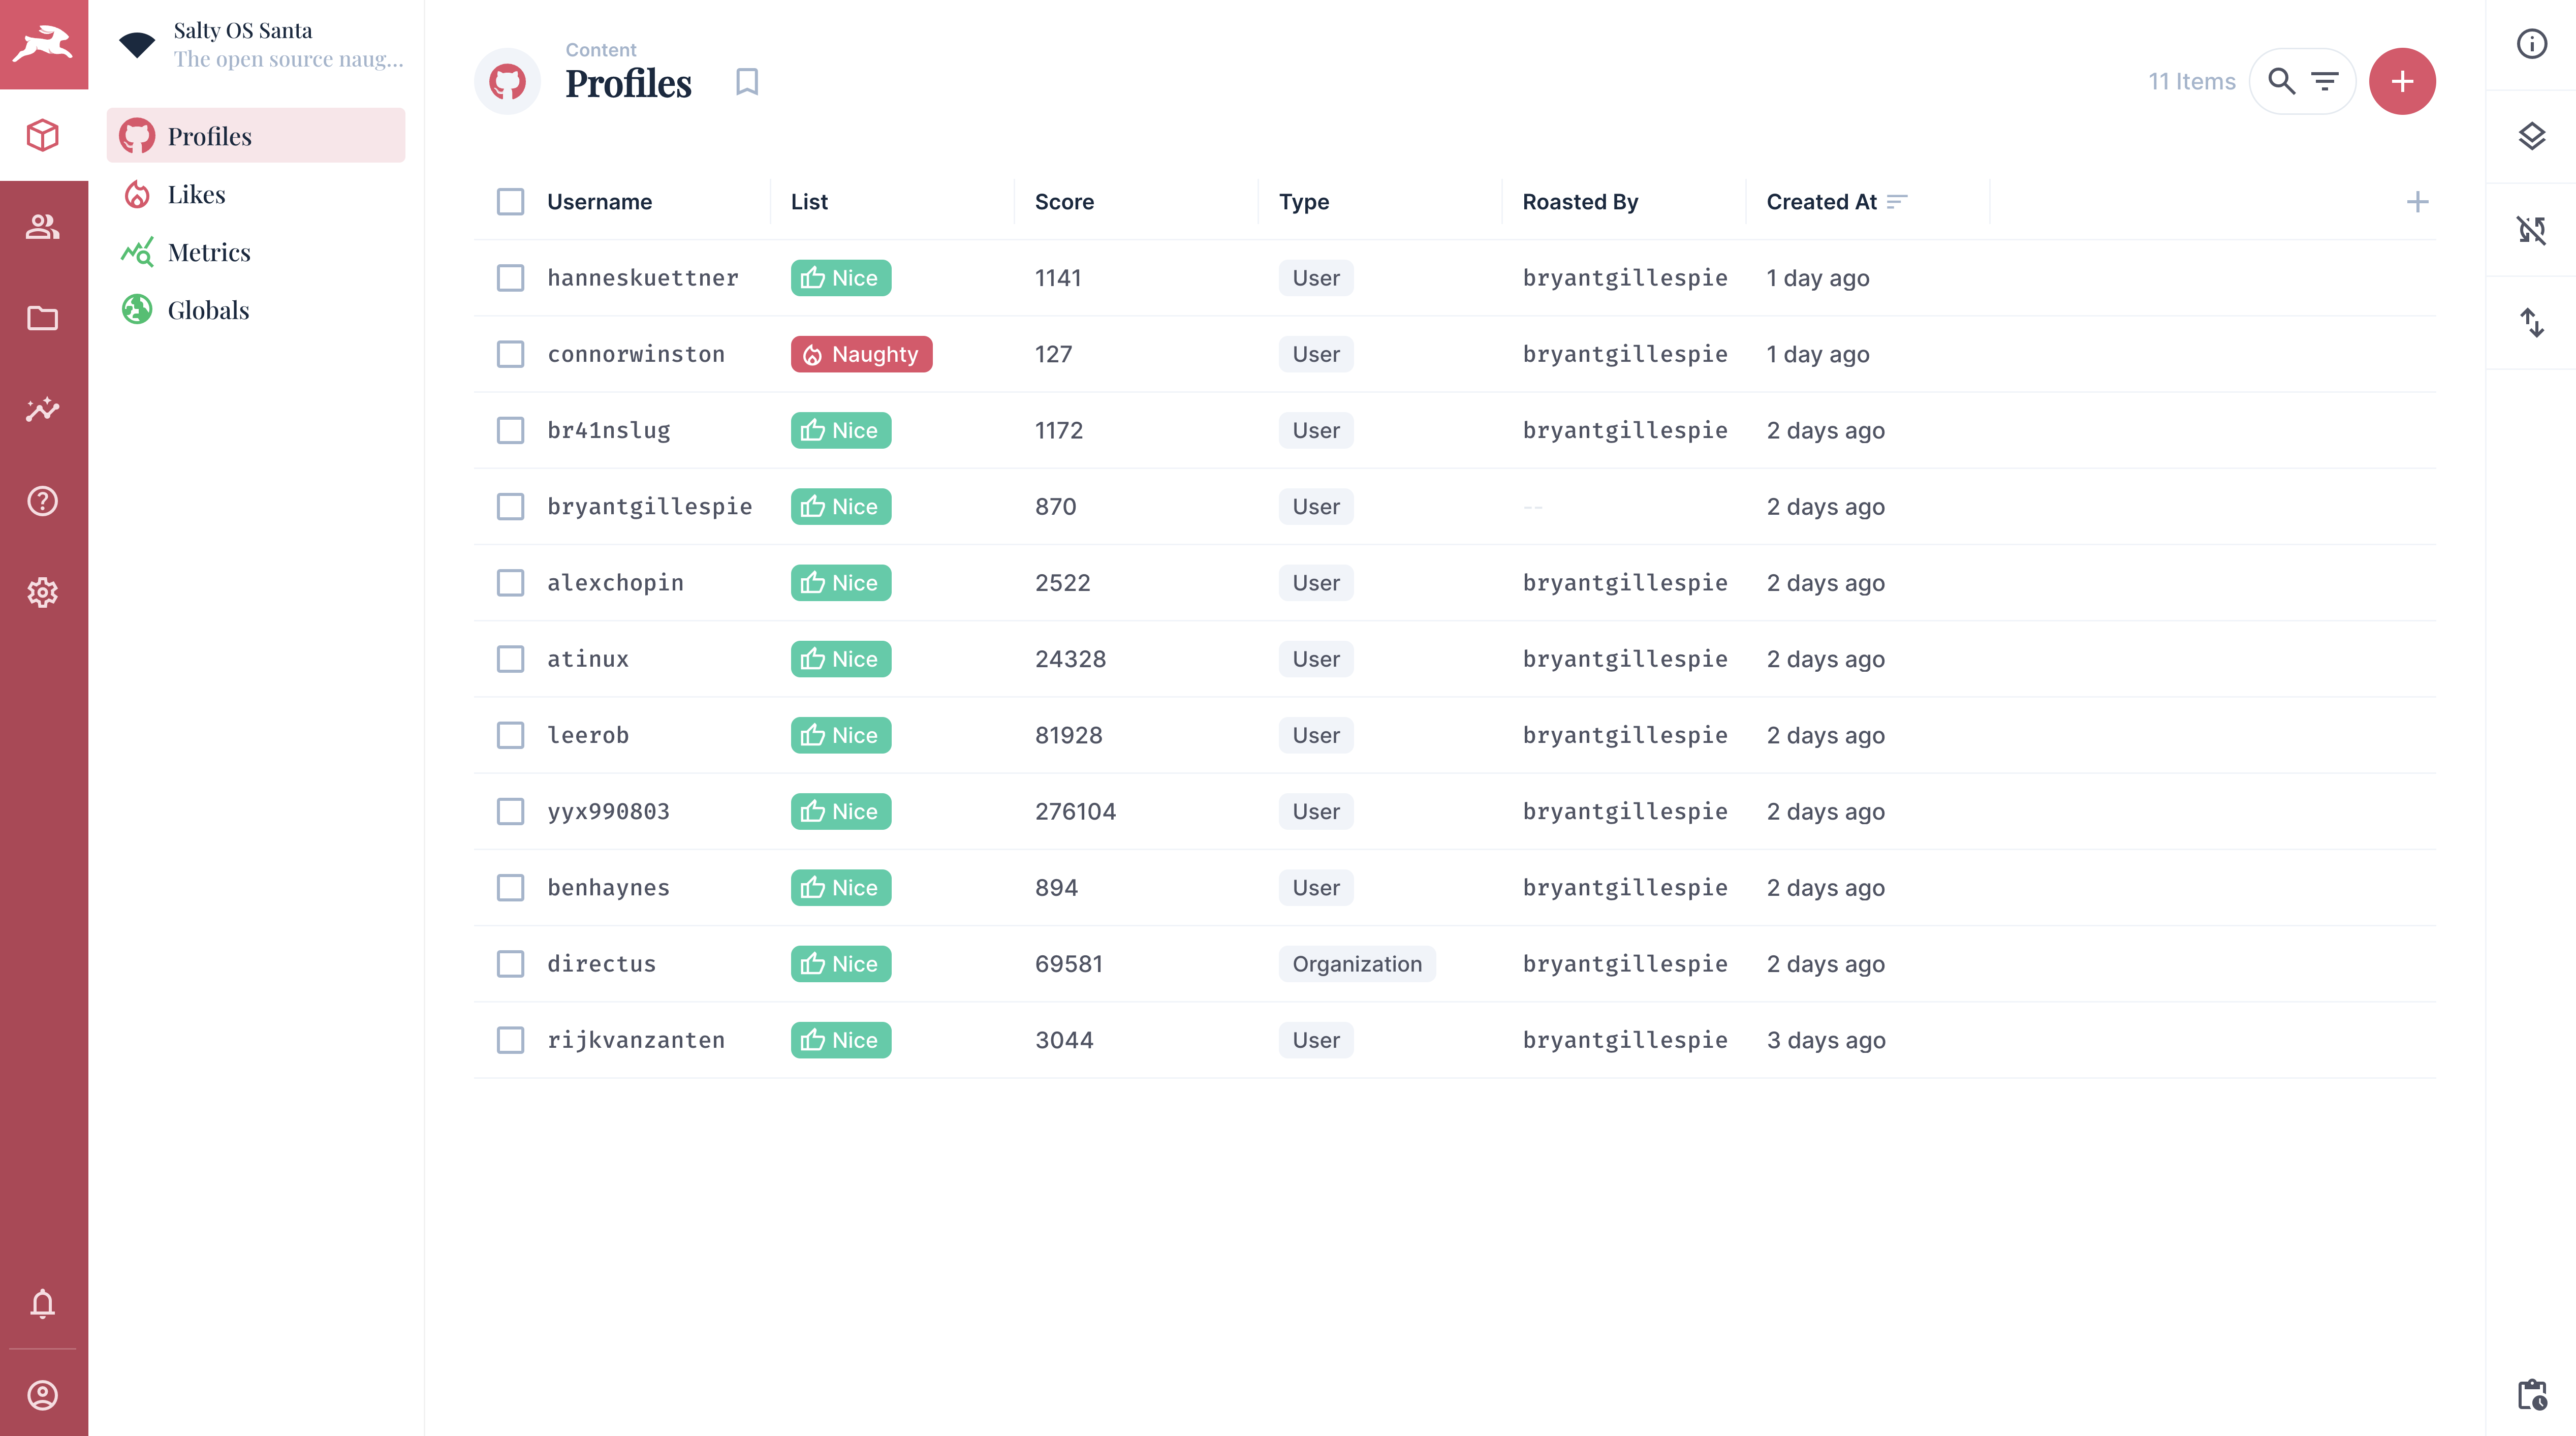
Task: Open the Help documentation icon
Action: coord(44,501)
